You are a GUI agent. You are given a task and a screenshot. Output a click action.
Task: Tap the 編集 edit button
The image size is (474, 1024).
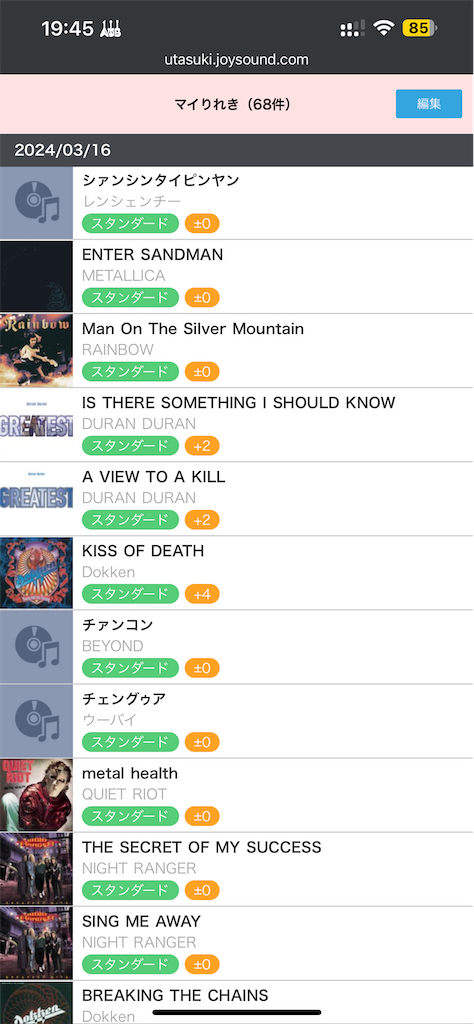pyautogui.click(x=429, y=104)
